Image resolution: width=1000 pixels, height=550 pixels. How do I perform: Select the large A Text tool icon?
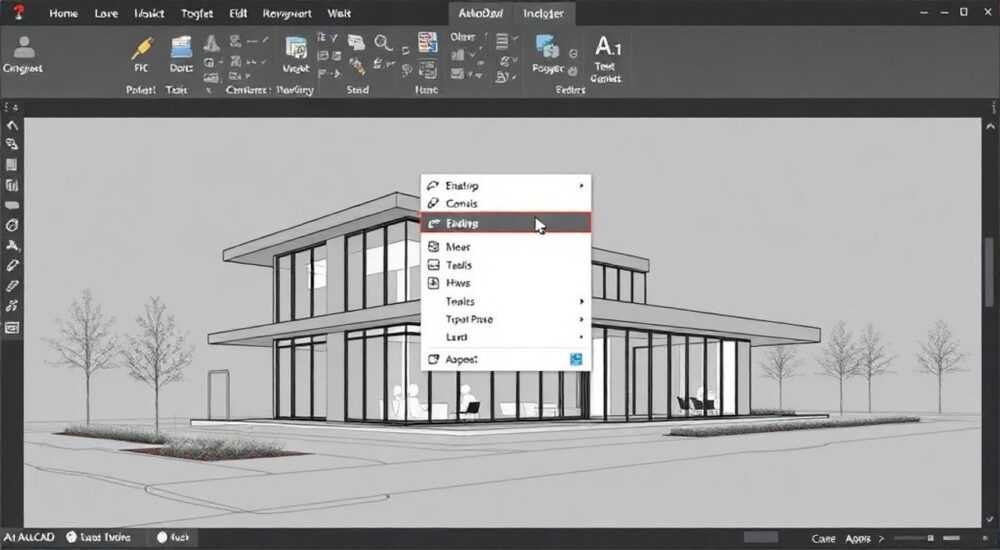(607, 47)
